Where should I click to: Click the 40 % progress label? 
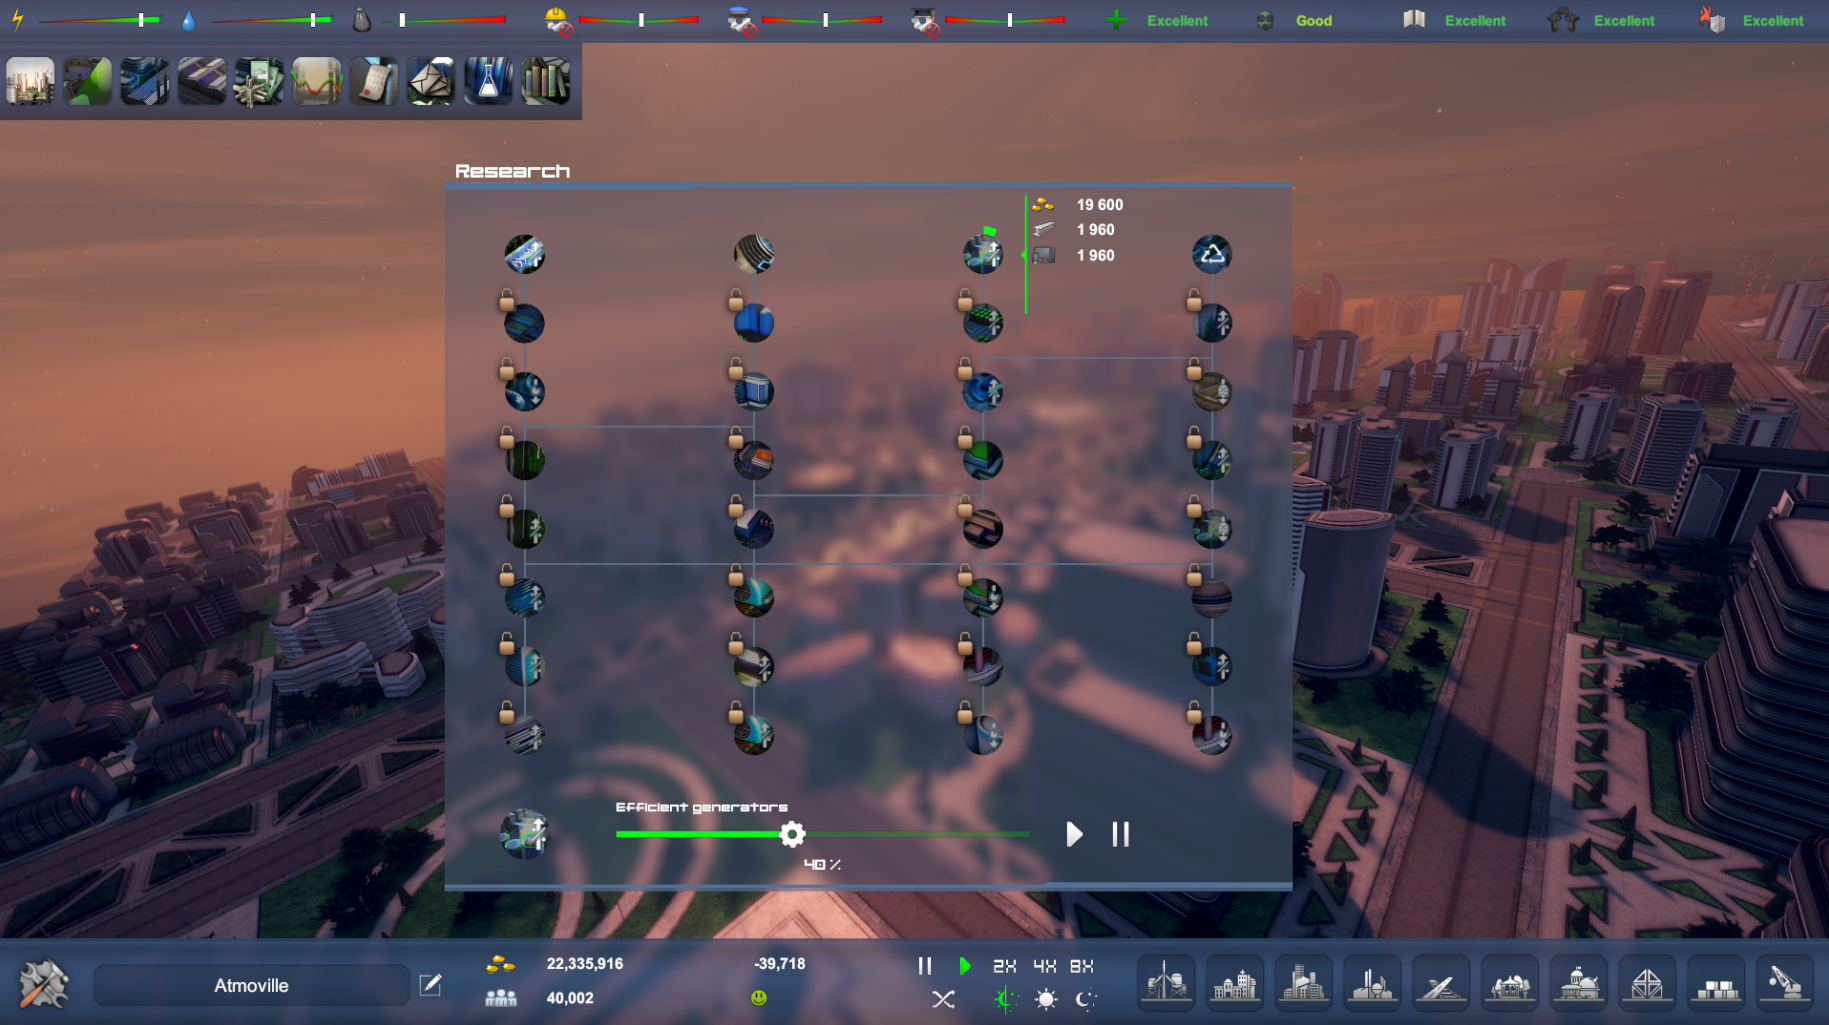pos(822,864)
